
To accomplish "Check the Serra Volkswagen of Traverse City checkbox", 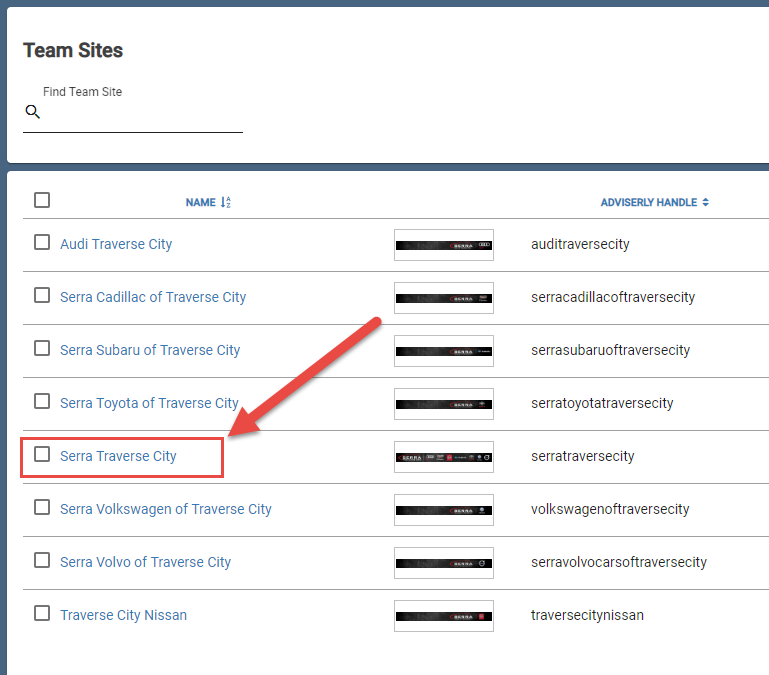I will click(x=42, y=507).
